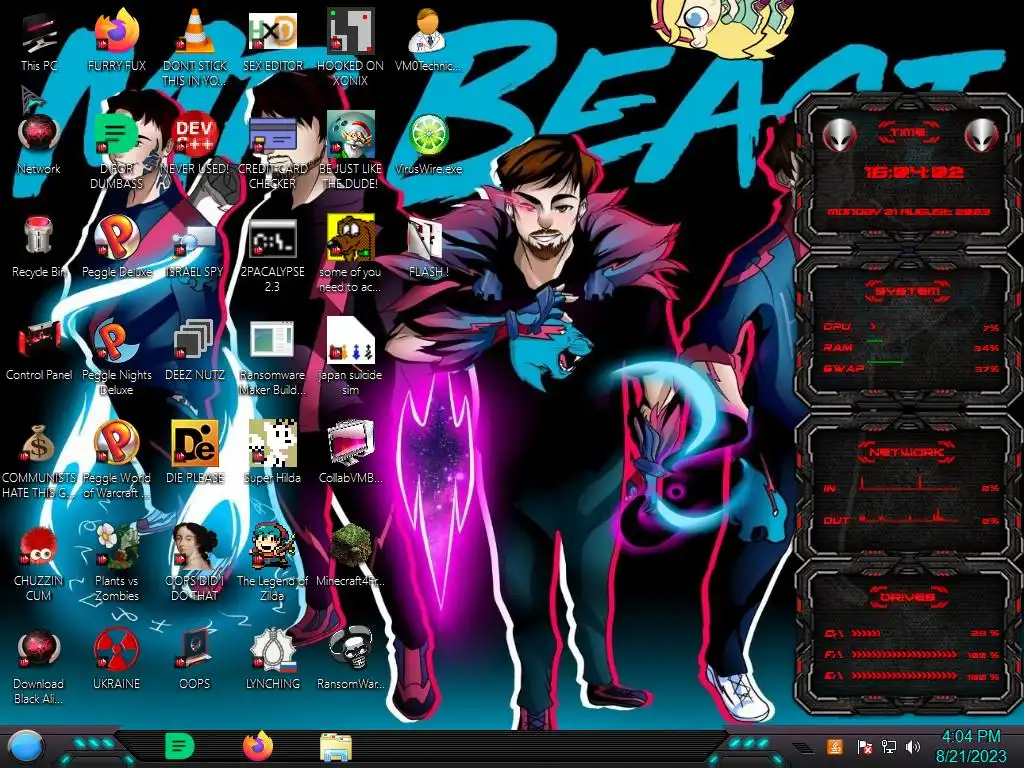1024x768 pixels.
Task: Launch Firefox from the taskbar
Action: click(258, 746)
